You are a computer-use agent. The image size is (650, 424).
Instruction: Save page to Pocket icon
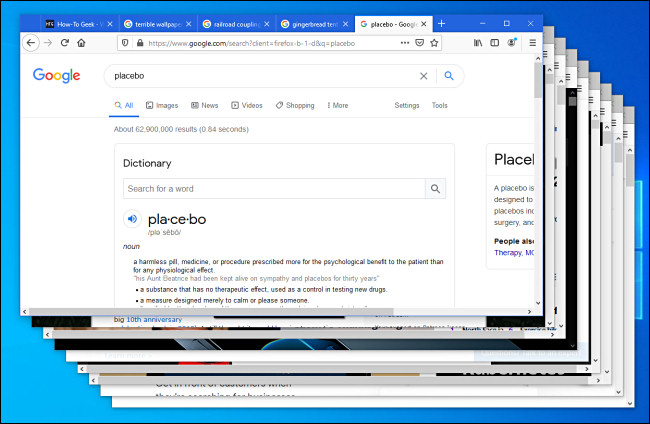coord(420,43)
